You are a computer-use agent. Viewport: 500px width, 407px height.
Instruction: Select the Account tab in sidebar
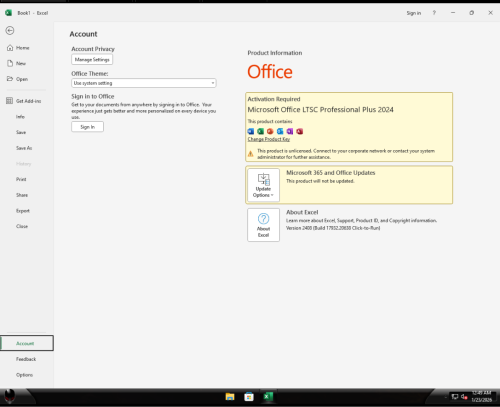click(27, 343)
